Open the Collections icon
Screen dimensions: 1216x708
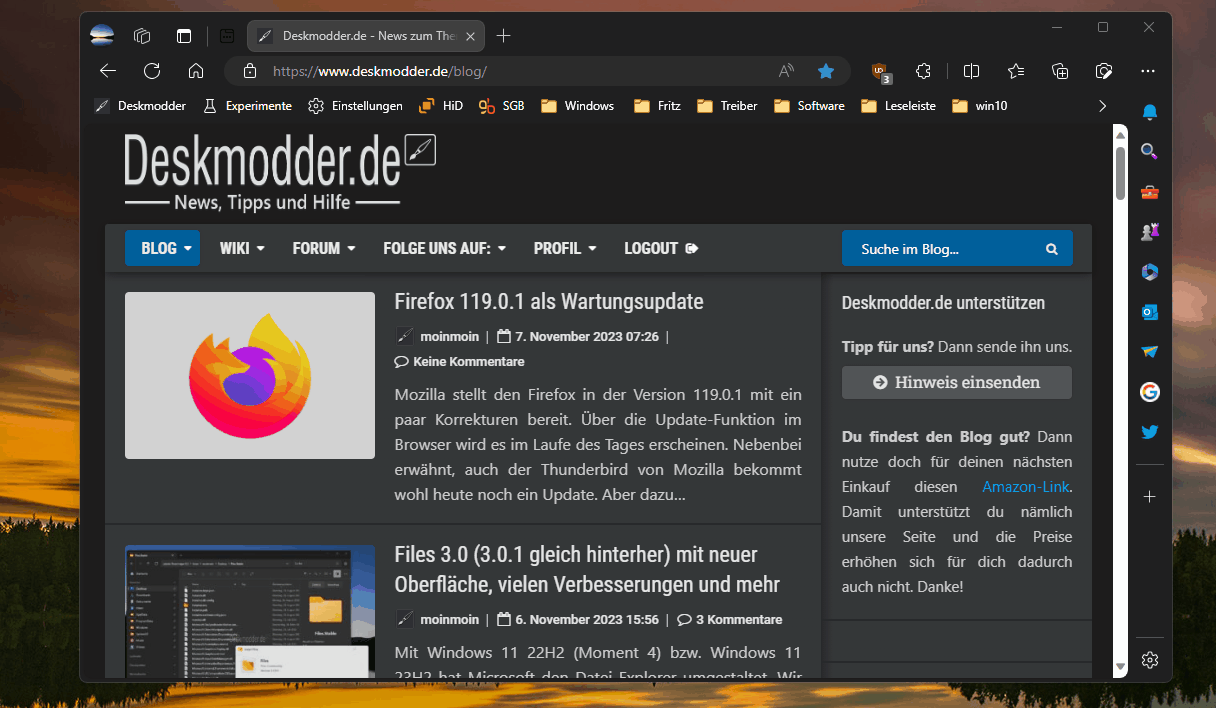[x=1061, y=71]
